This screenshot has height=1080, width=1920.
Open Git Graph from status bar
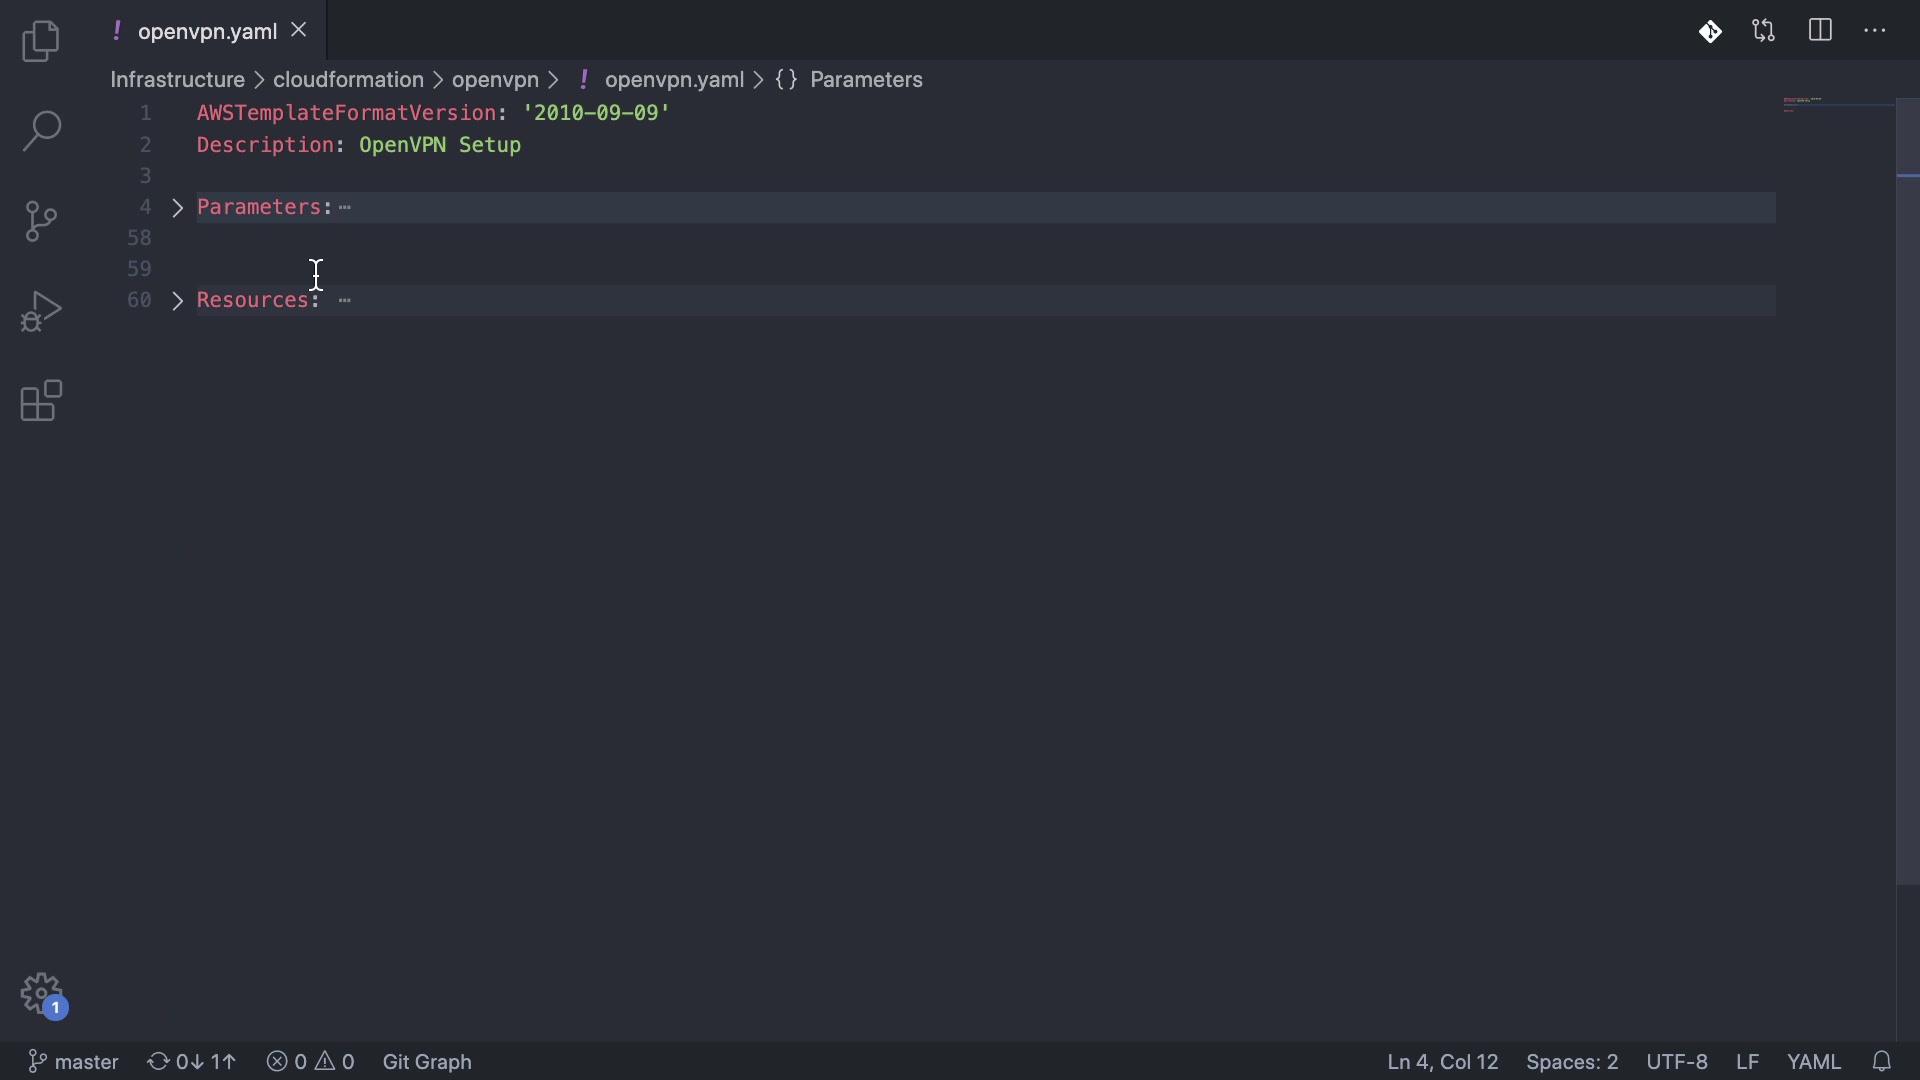pos(427,1061)
